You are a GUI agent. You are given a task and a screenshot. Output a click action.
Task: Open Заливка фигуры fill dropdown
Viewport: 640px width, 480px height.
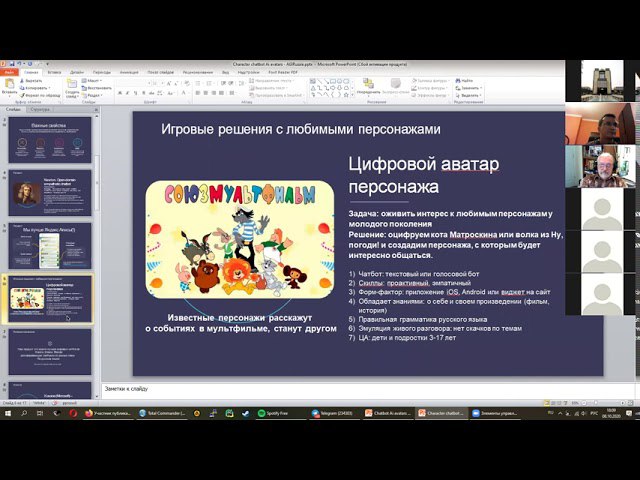[431, 80]
